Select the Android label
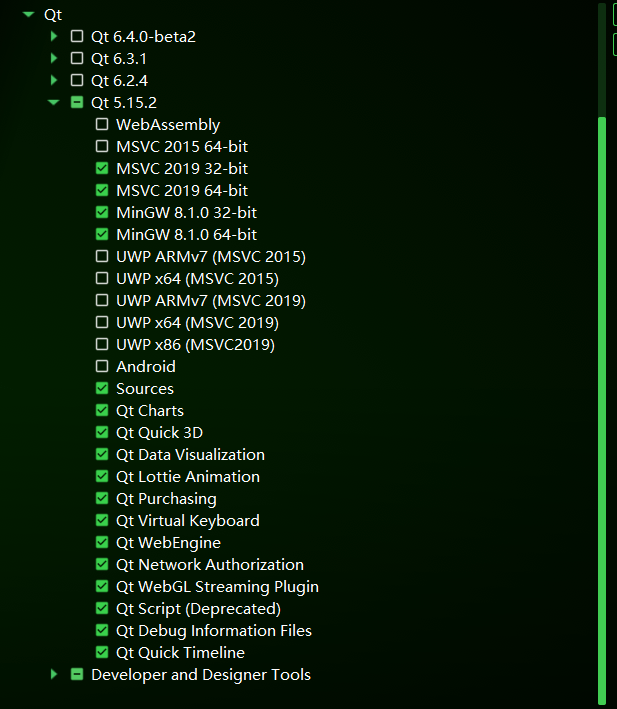 146,367
